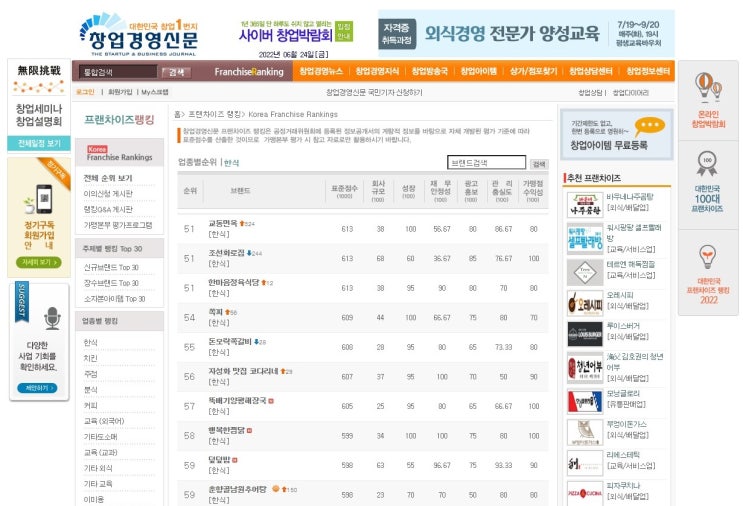Open the 창업아이템 무료등록 banner
The image size is (743, 506).
pos(617,135)
